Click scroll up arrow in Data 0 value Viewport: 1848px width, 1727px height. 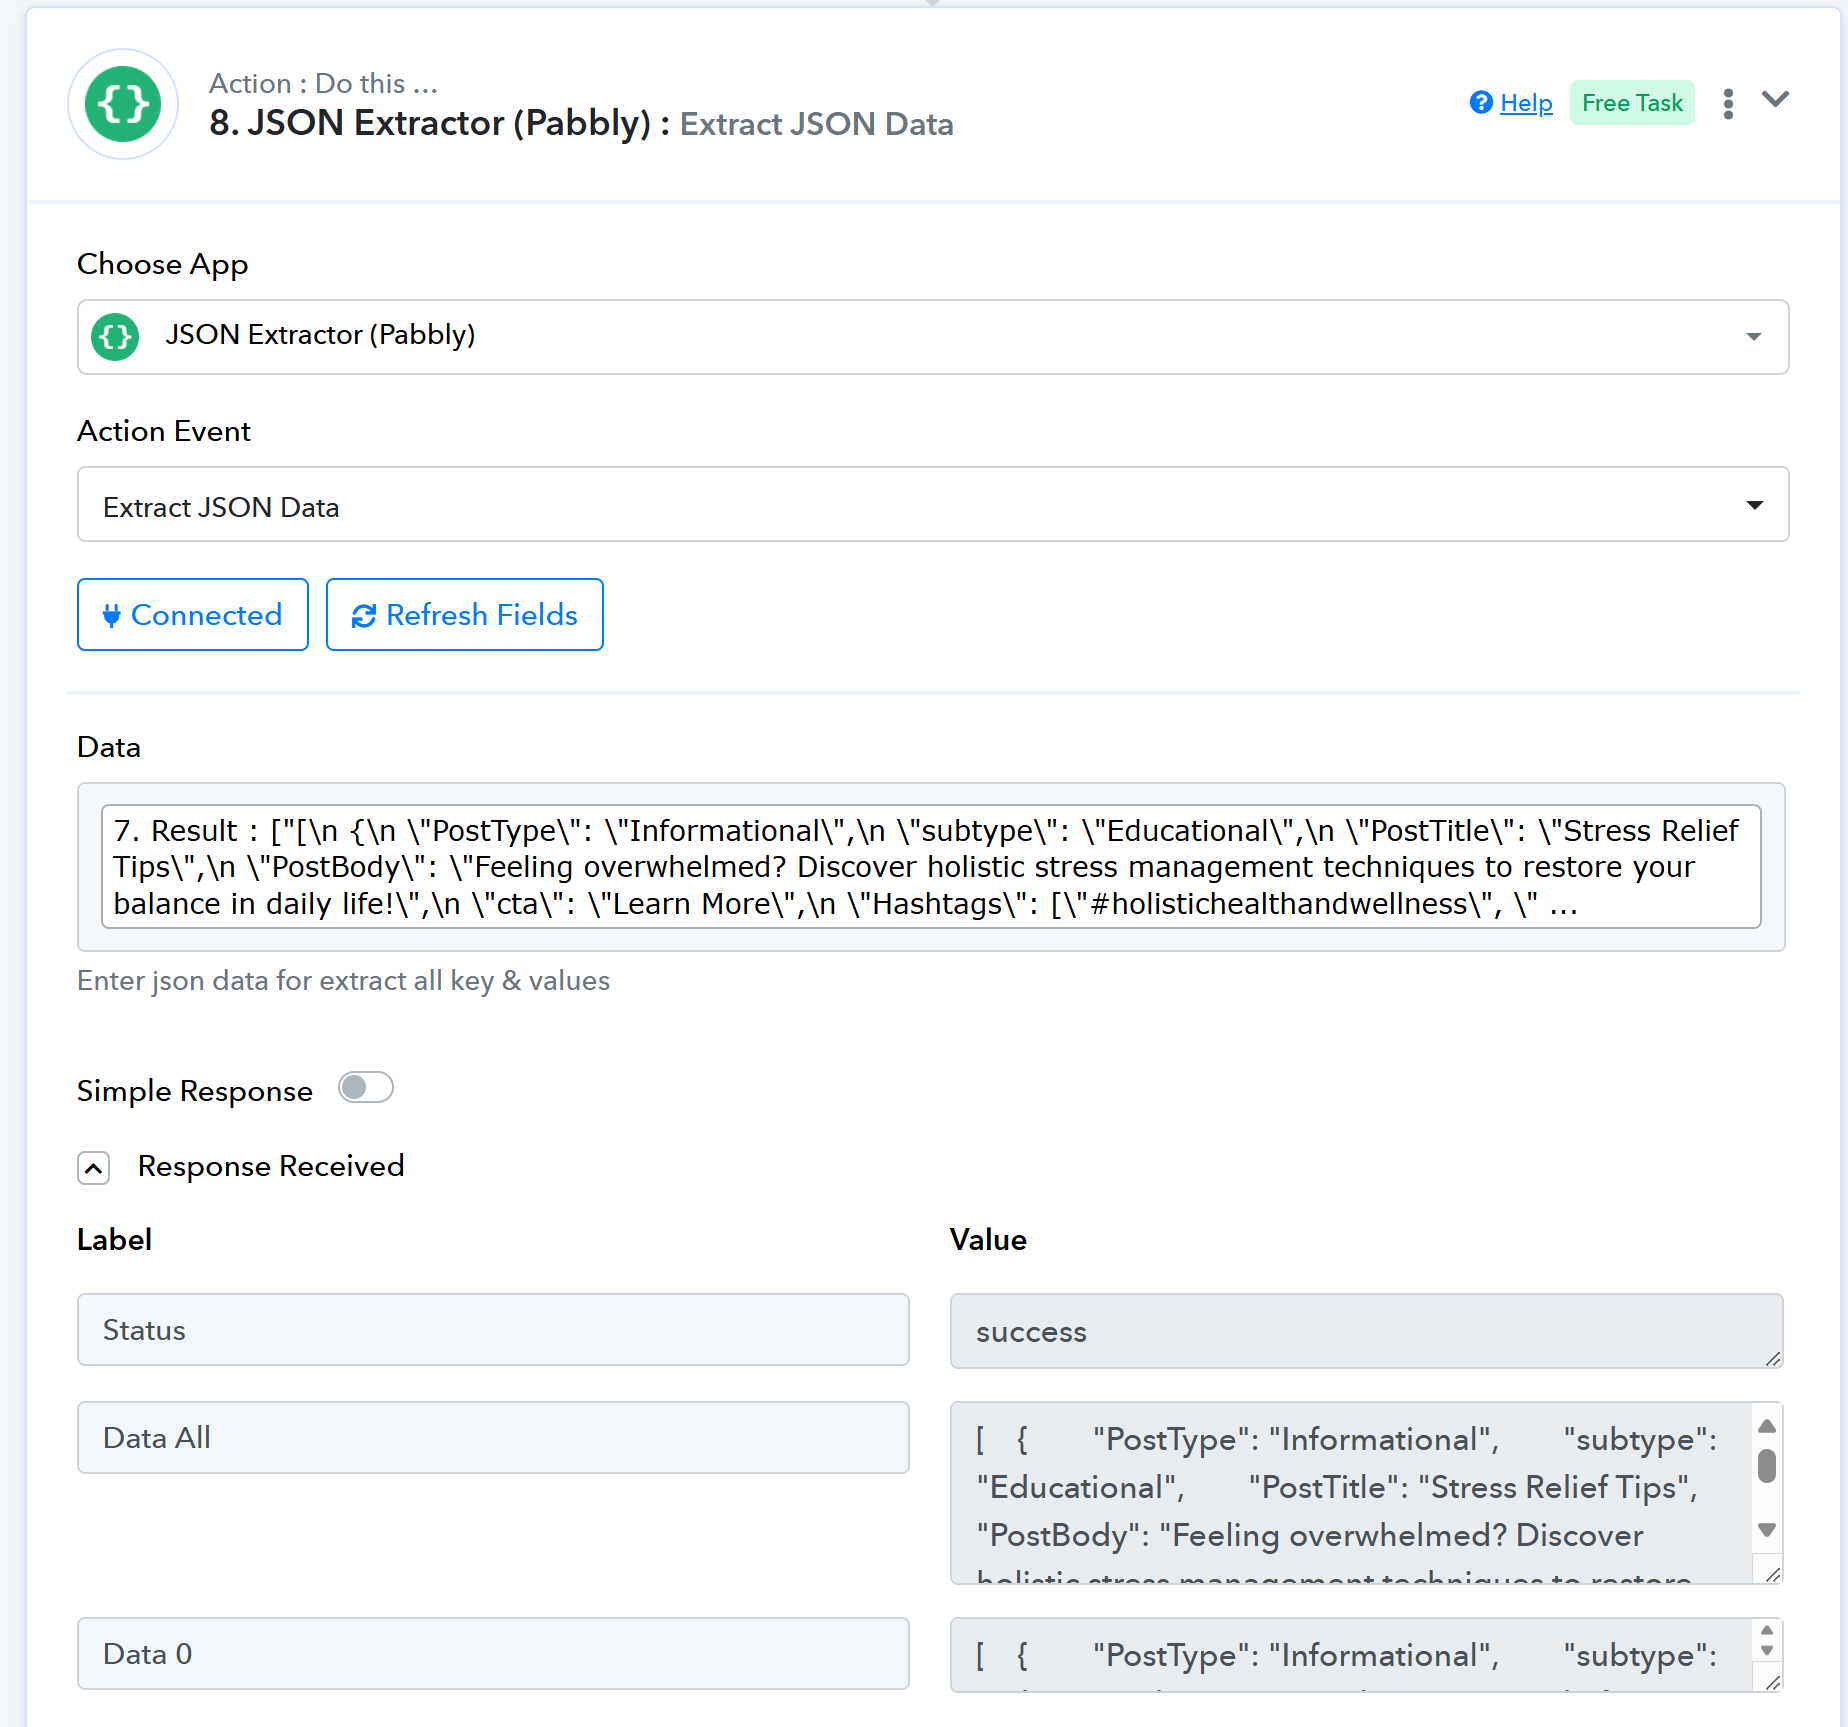click(x=1767, y=1630)
